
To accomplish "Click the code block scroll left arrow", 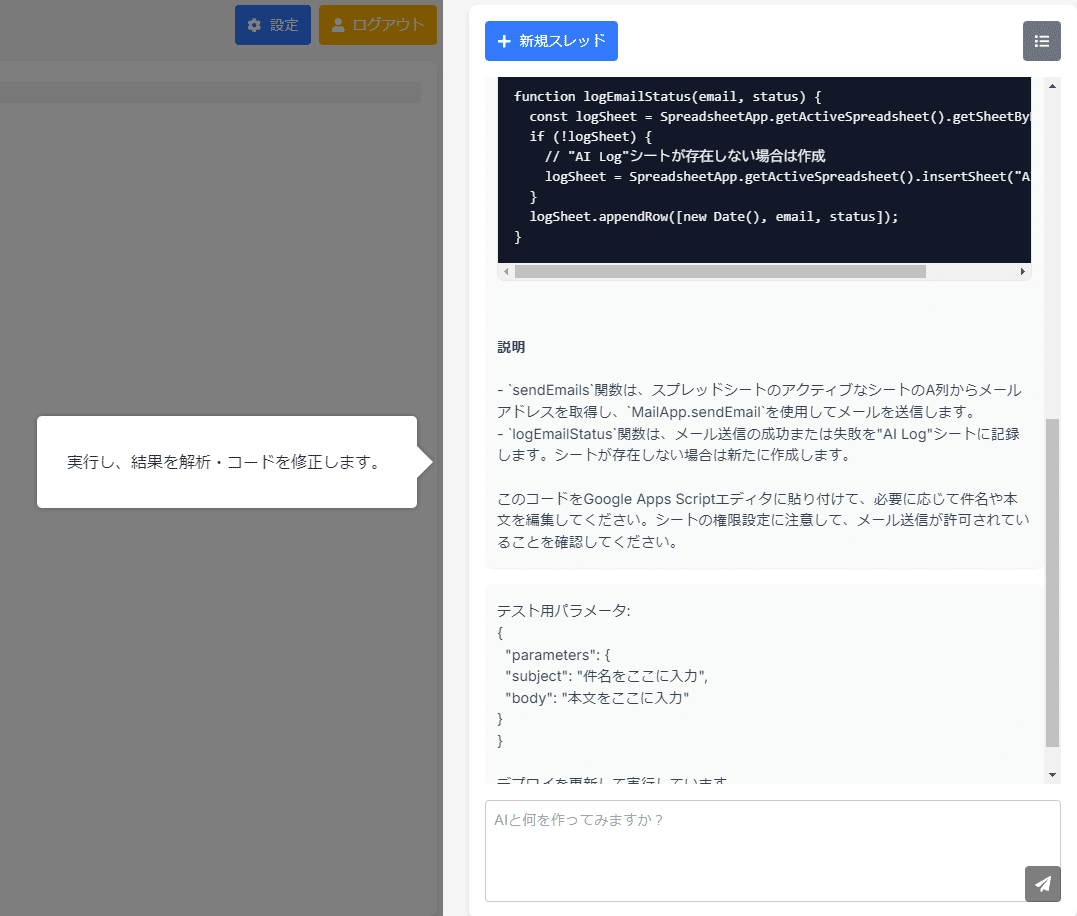I will click(x=506, y=272).
